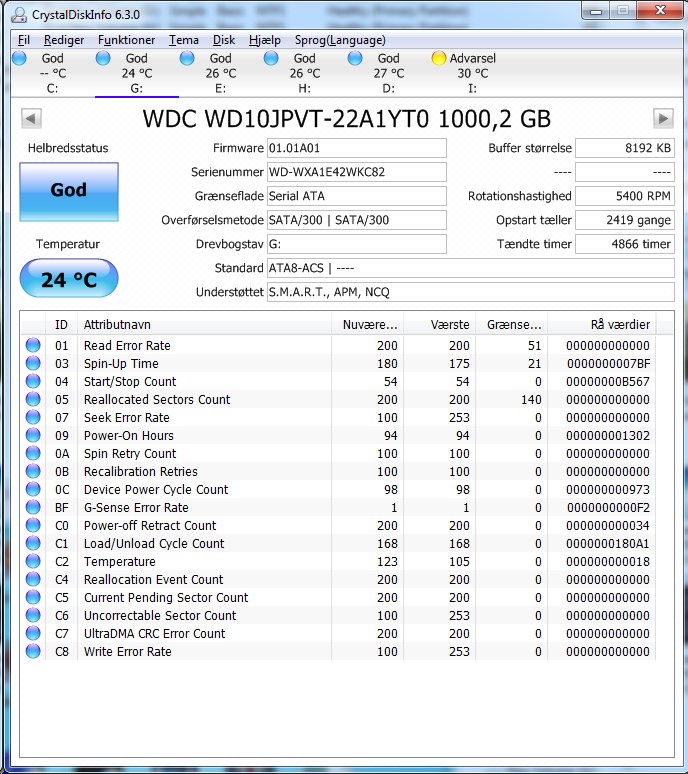Click status circle for Temperature attribute

(x=33, y=561)
